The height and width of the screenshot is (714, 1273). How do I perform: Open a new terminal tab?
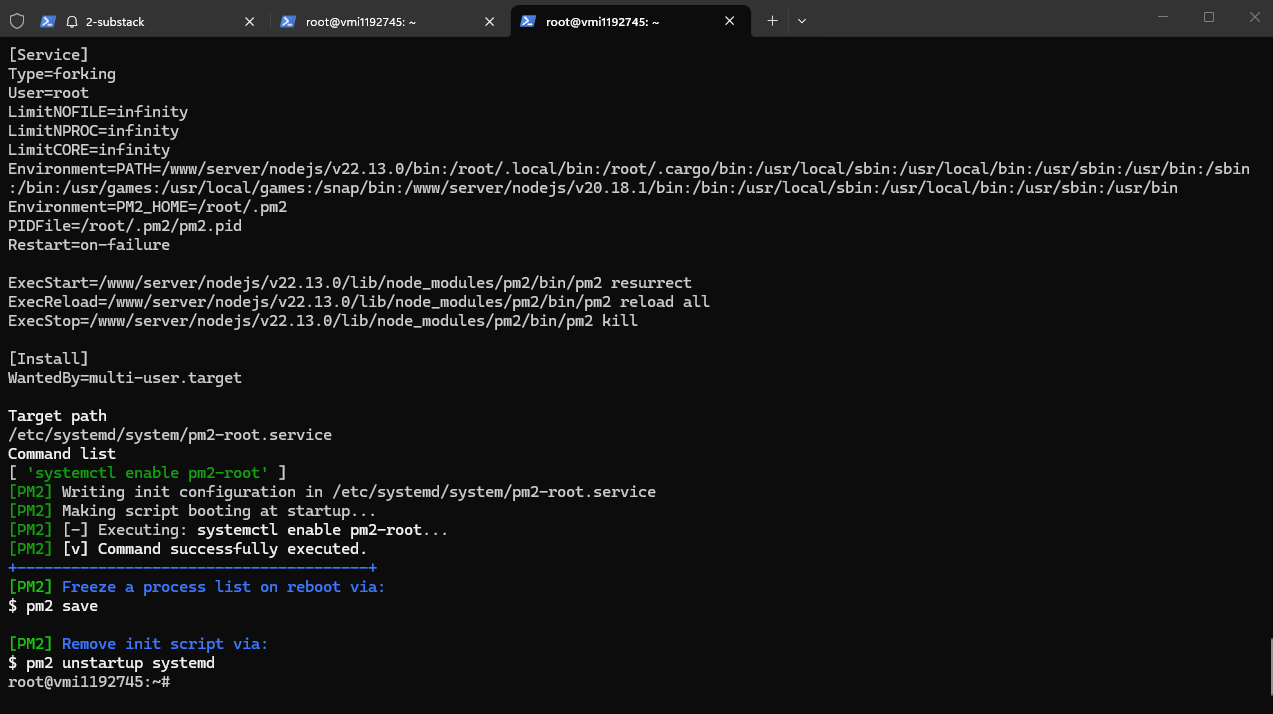click(x=772, y=21)
